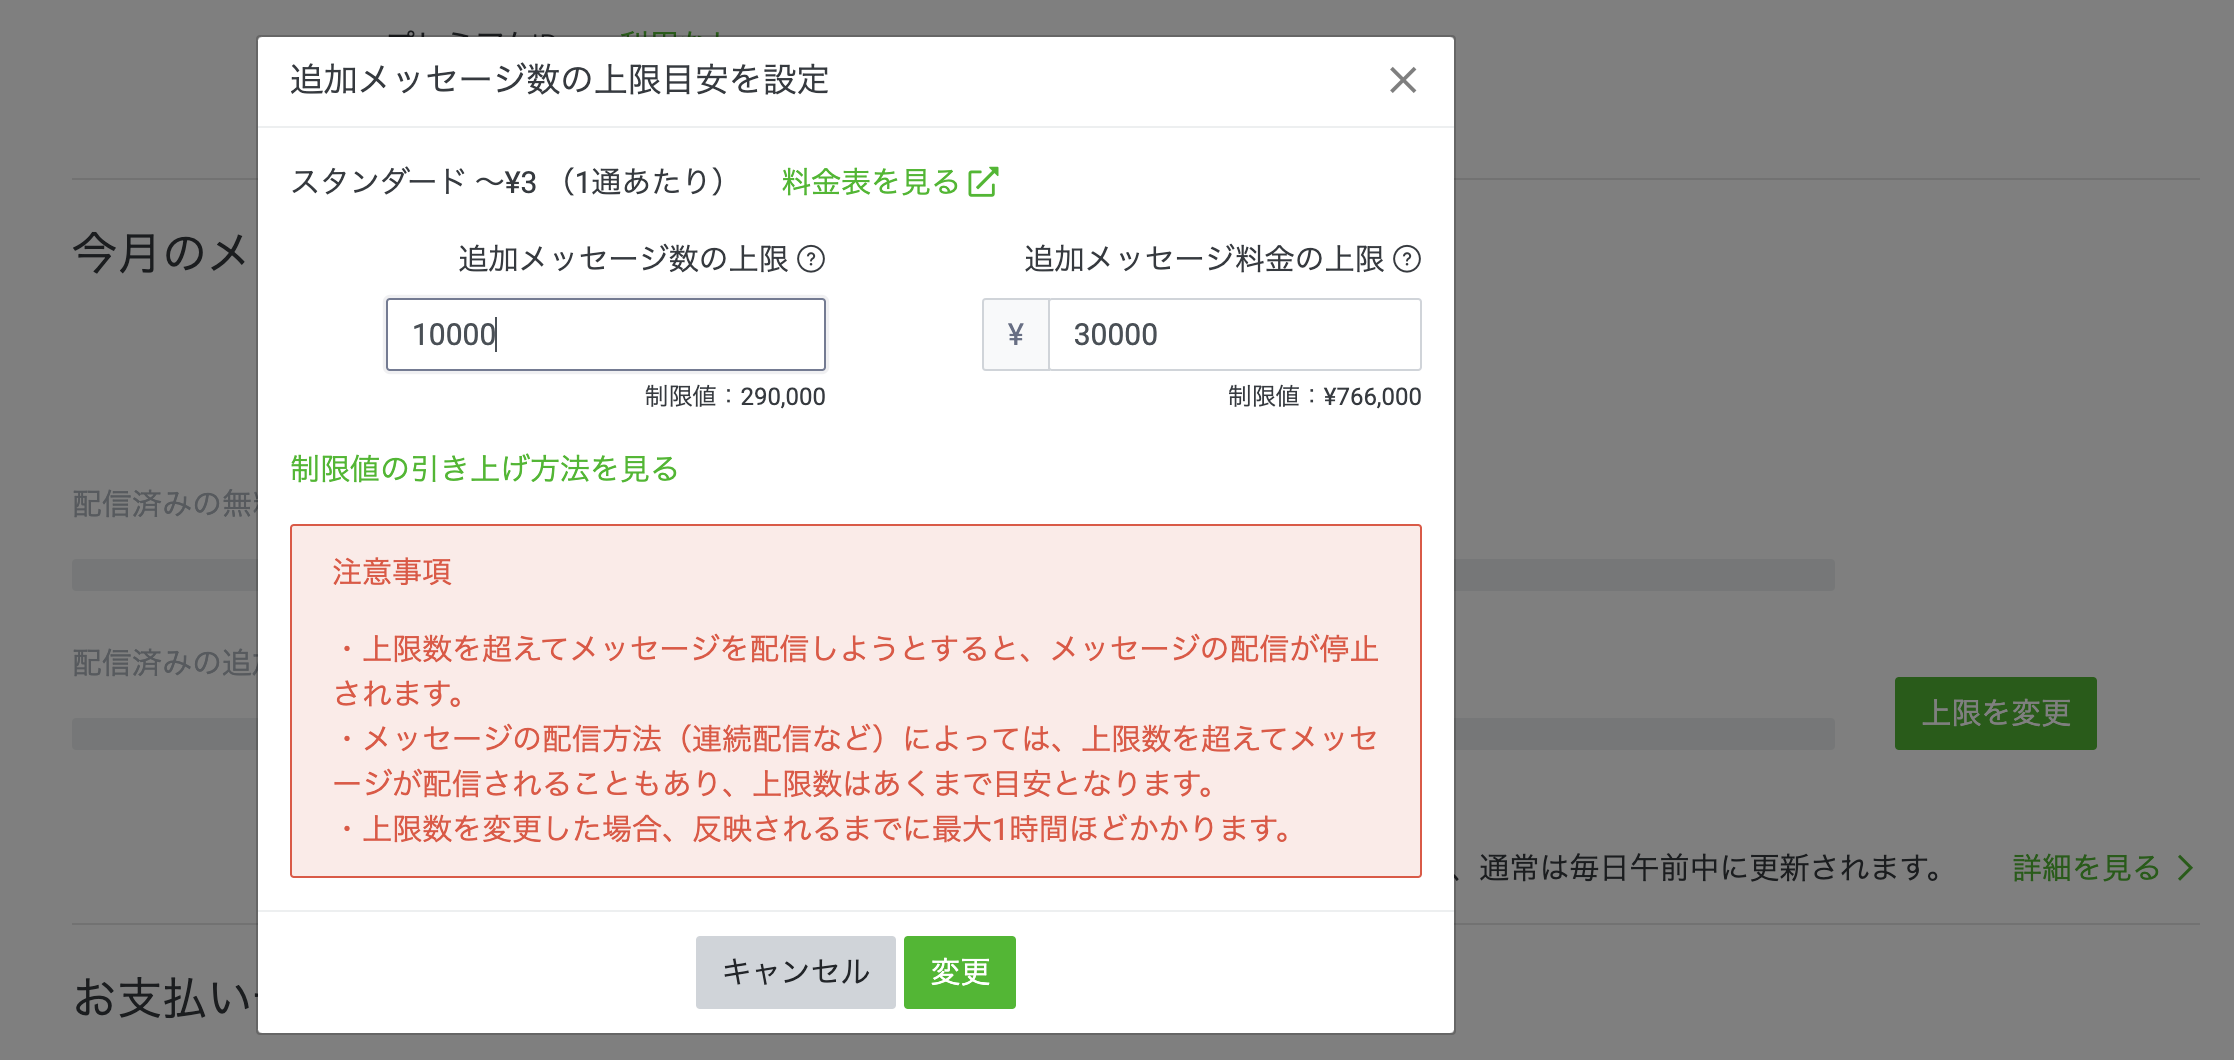Click the キャンセル button
The height and width of the screenshot is (1060, 2234).
tap(796, 972)
